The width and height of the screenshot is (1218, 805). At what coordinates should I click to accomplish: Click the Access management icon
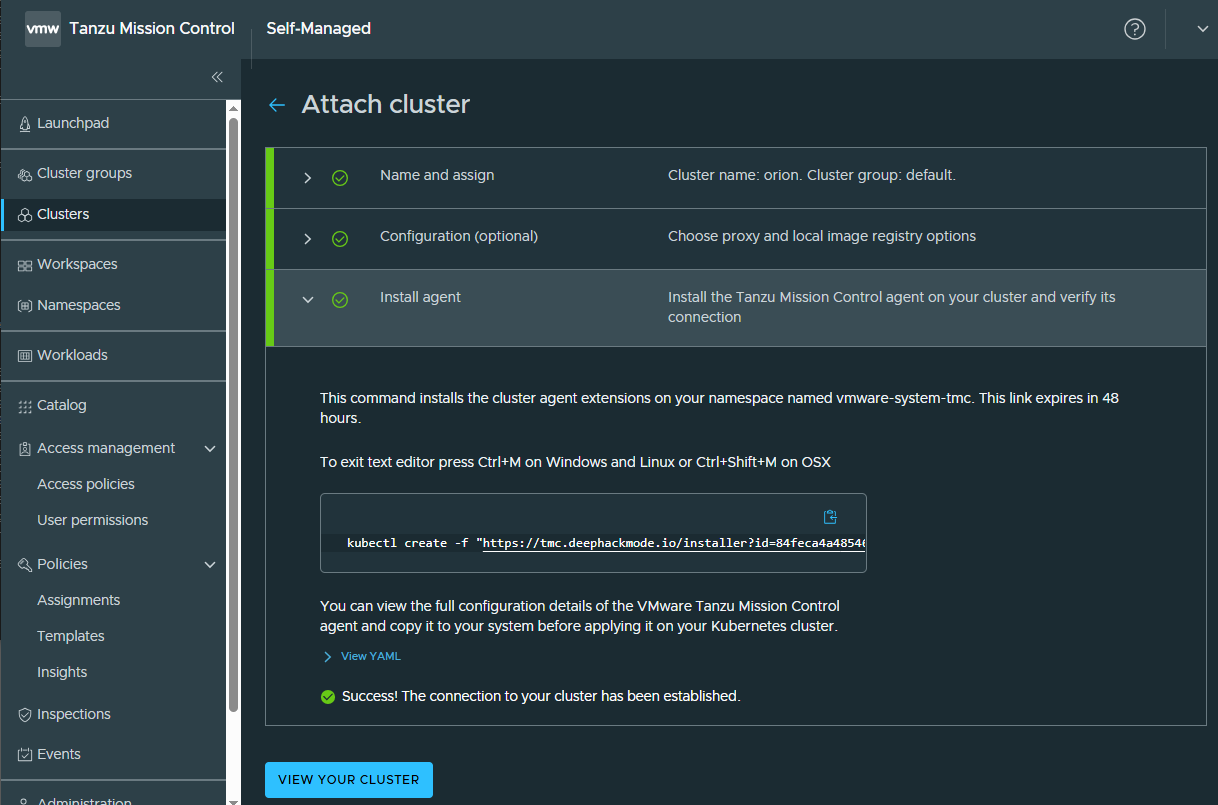pyautogui.click(x=25, y=449)
